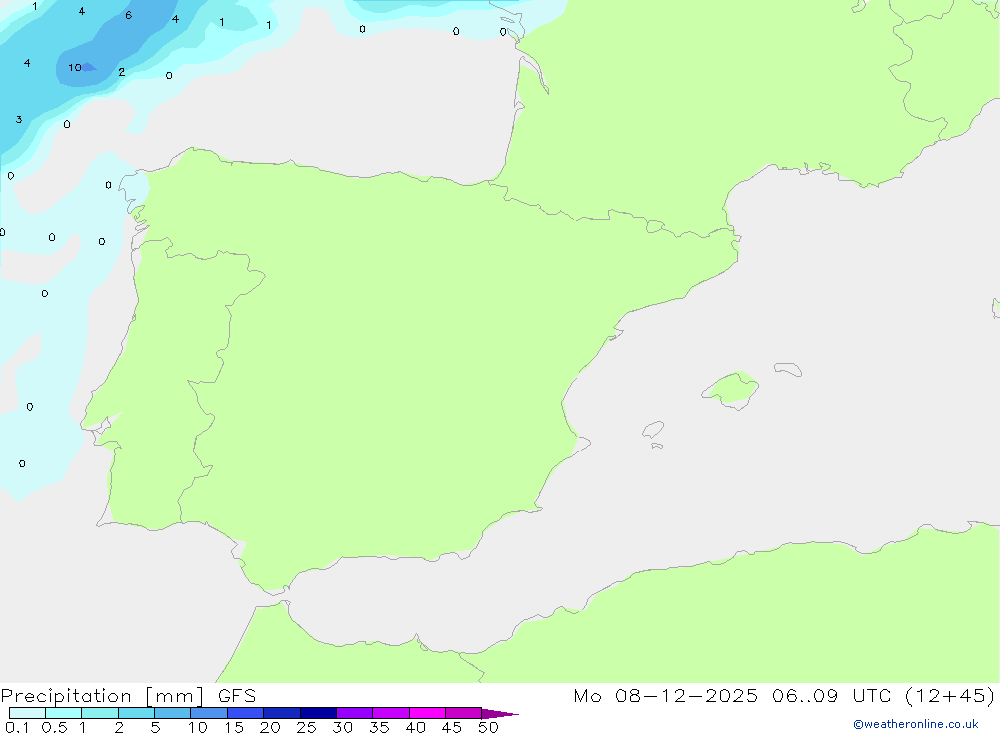Image resolution: width=1000 pixels, height=733 pixels.
Task: Click the 0.1–0.5 mm palest cyan legend swatch
Action: coord(27,713)
